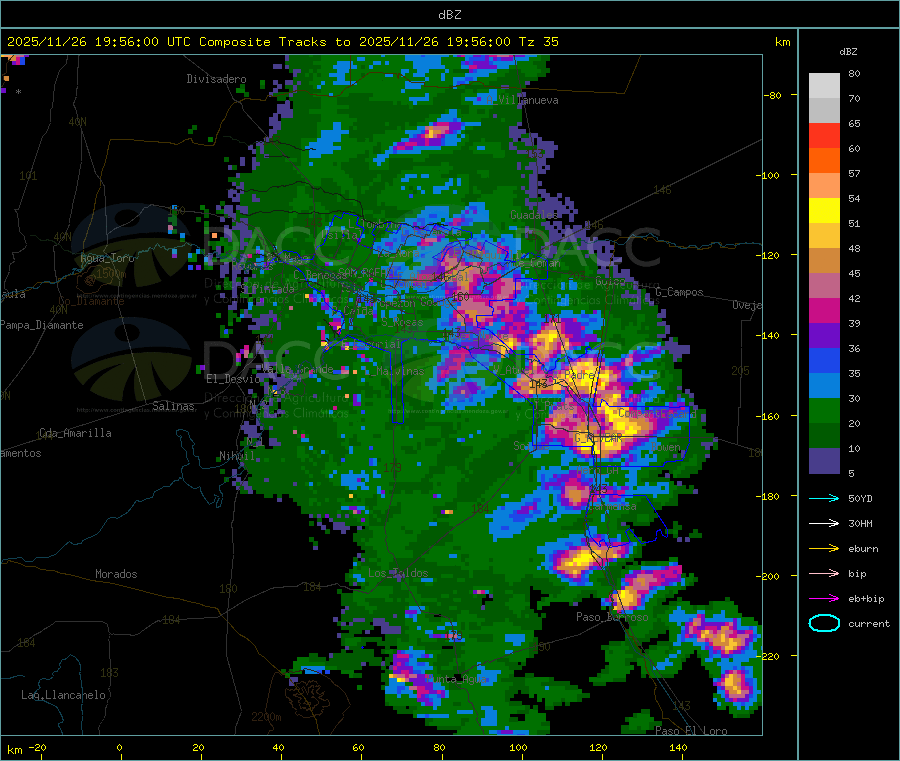The height and width of the screenshot is (761, 900).
Task: Click the Cda_Amarilla map label
Action: pos(75,433)
